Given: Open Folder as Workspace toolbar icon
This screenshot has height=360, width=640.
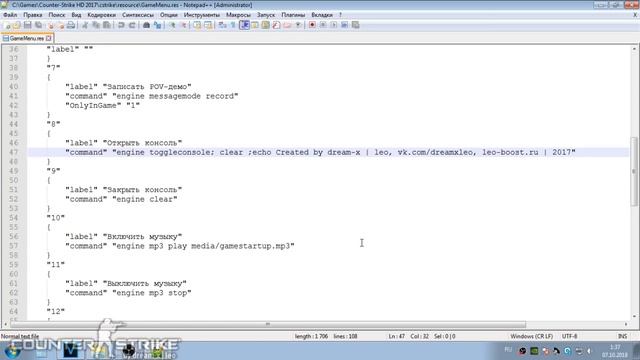Looking at the screenshot, I should (x=287, y=25).
